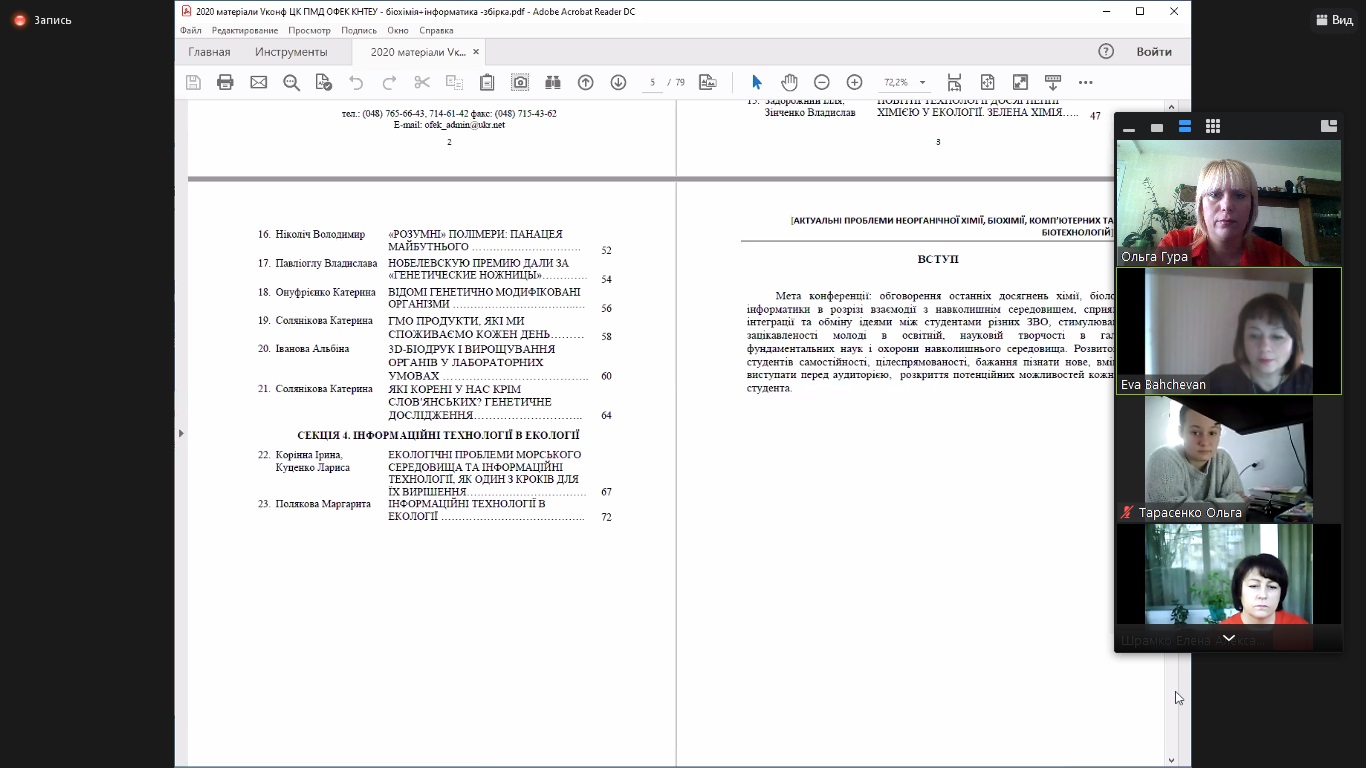Viewport: 1366px width, 768px height.
Task: Click the Save file icon in Acrobat toolbar
Action: pos(193,82)
